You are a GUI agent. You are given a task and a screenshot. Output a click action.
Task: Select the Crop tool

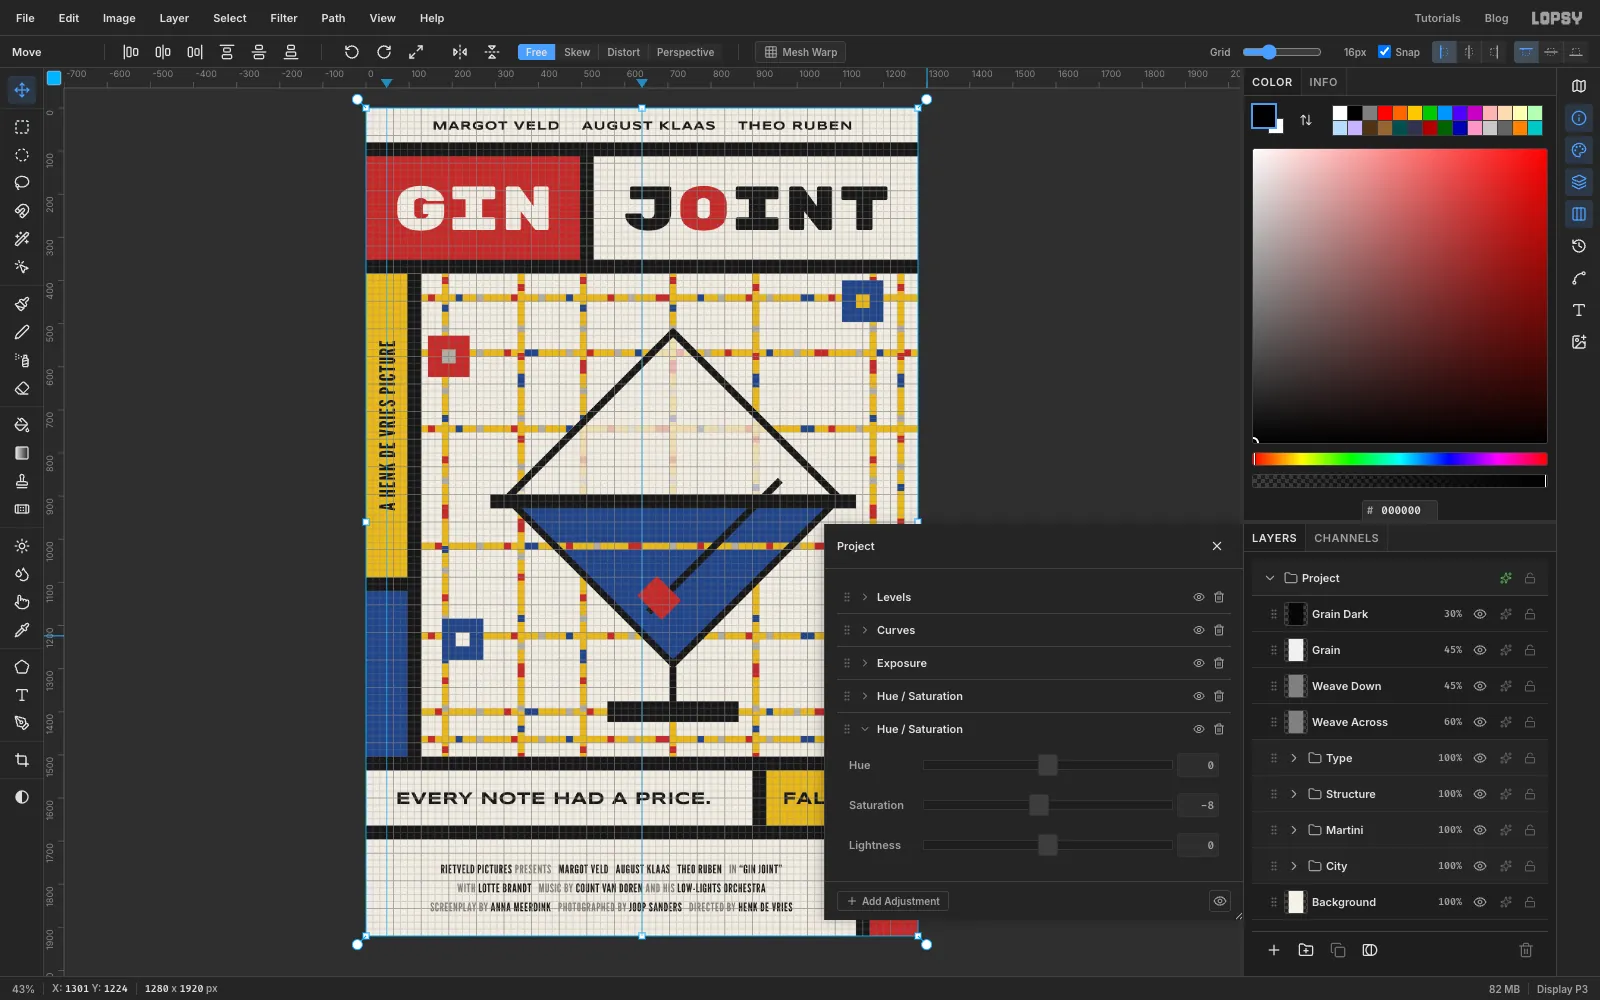click(x=22, y=760)
